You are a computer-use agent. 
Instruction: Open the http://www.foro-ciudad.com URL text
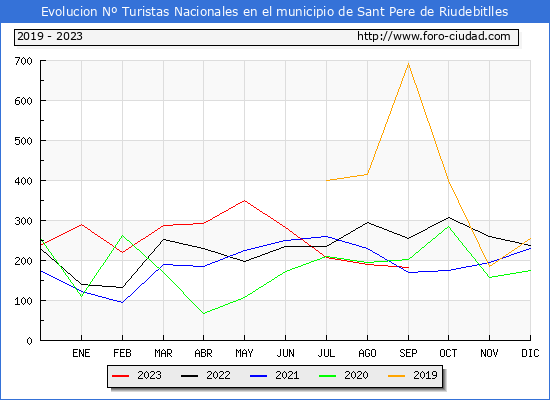point(434,36)
